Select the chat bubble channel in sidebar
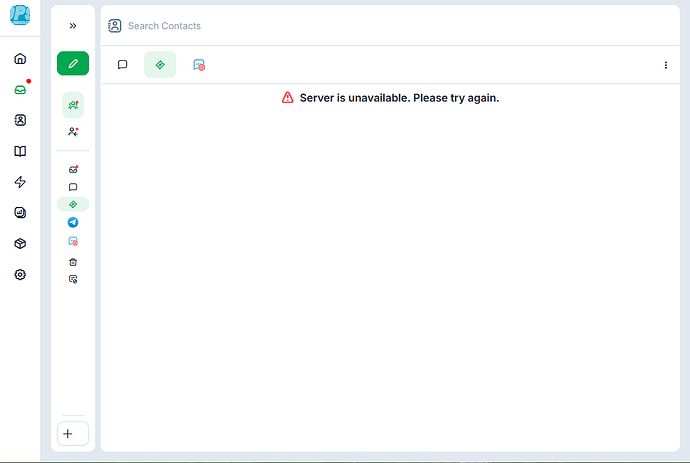This screenshot has width=690, height=463. click(73, 187)
